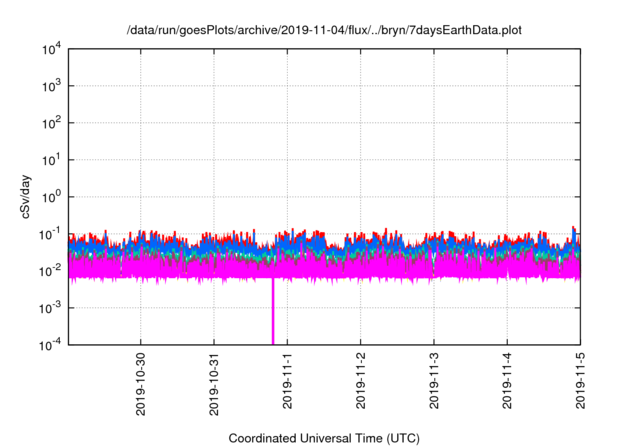Image resolution: width=640 pixels, height=448 pixels.
Task: Click the 2019-11-3 date label
Action: (x=434, y=381)
